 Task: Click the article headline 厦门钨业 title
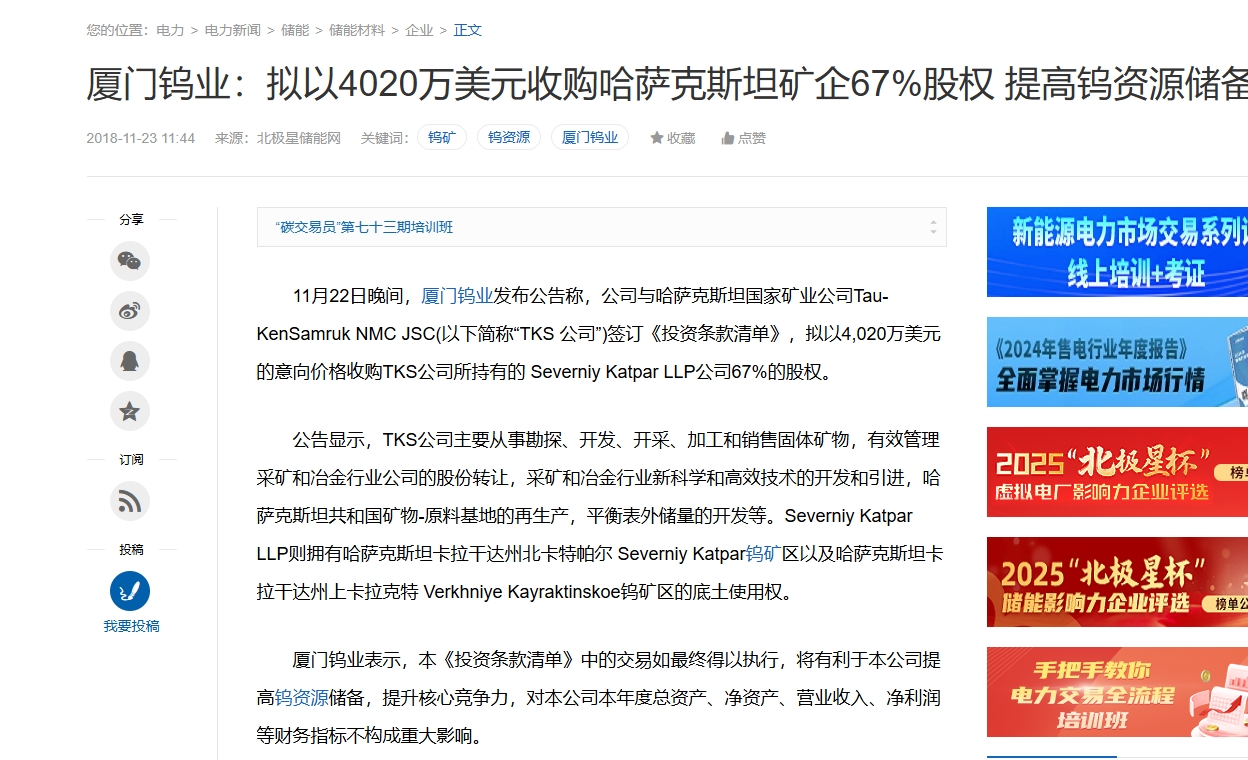click(x=667, y=86)
